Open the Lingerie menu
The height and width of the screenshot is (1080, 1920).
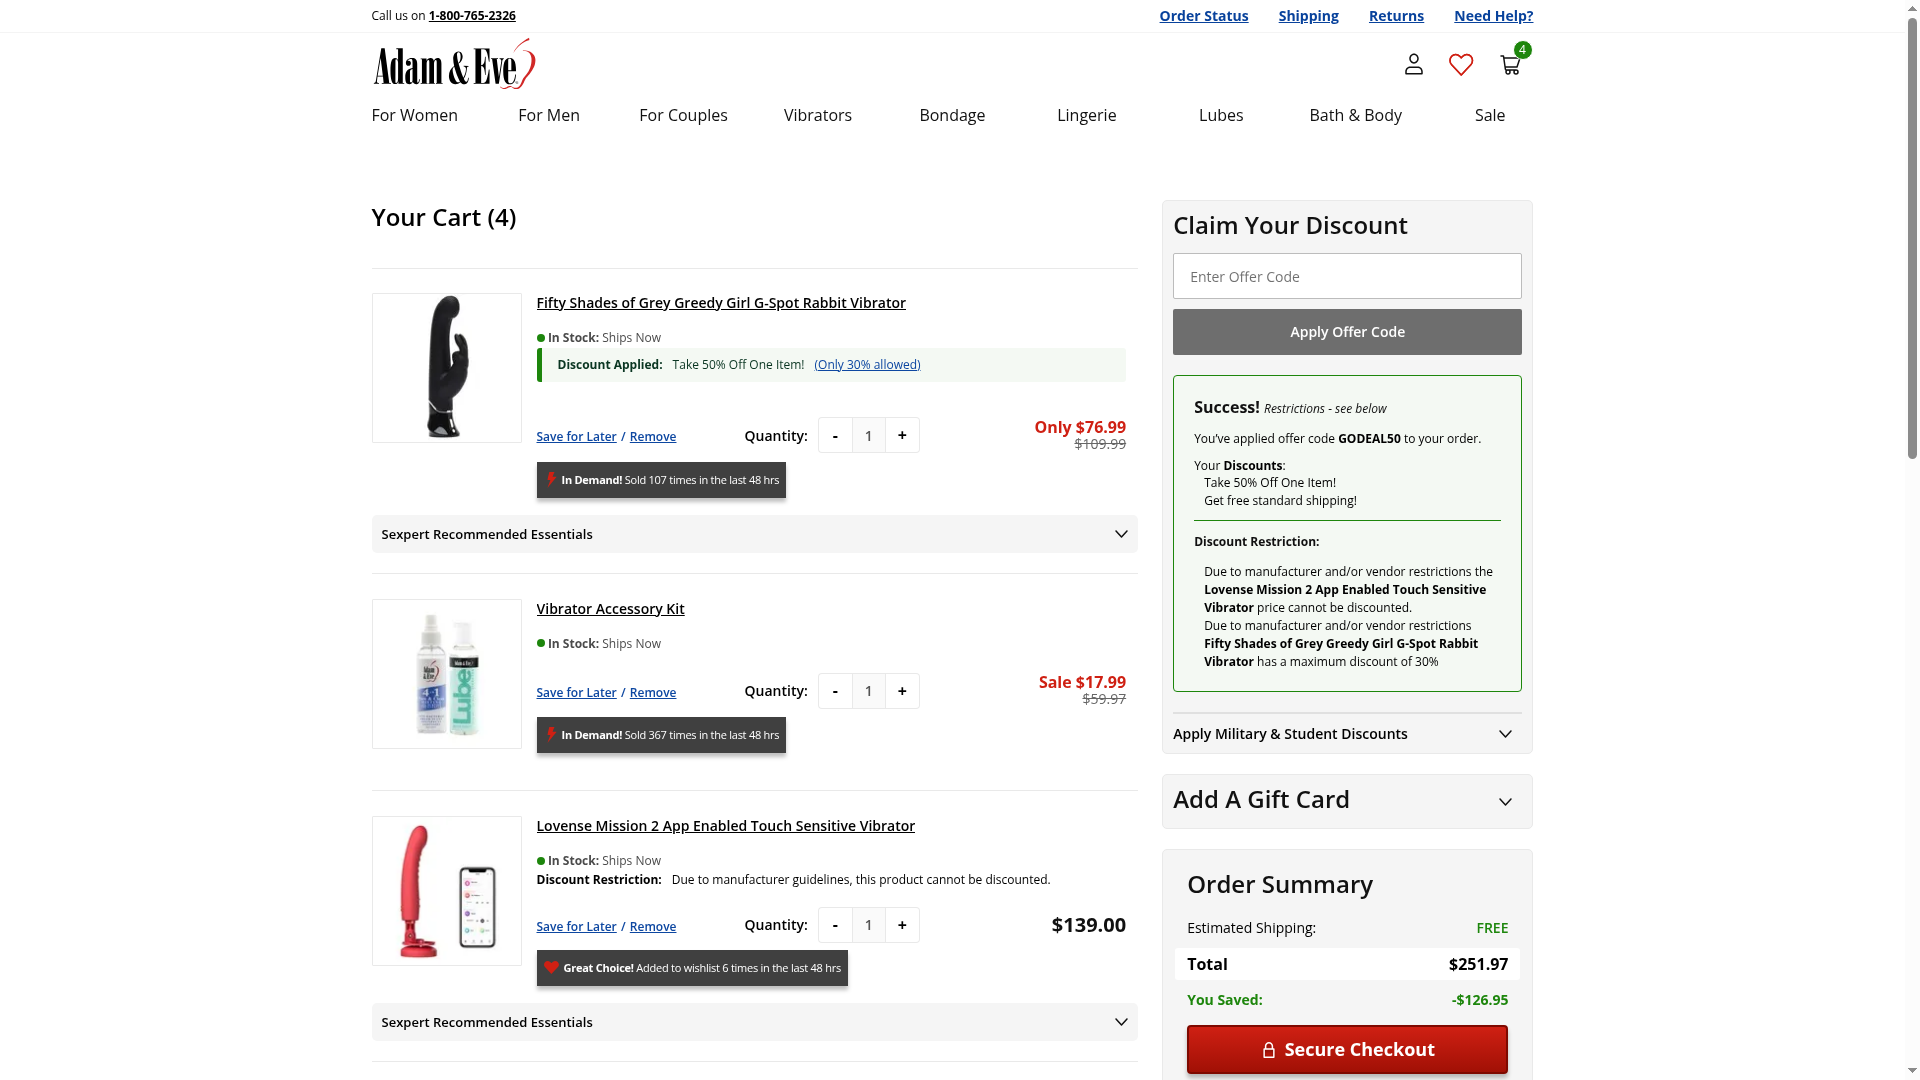click(1086, 115)
